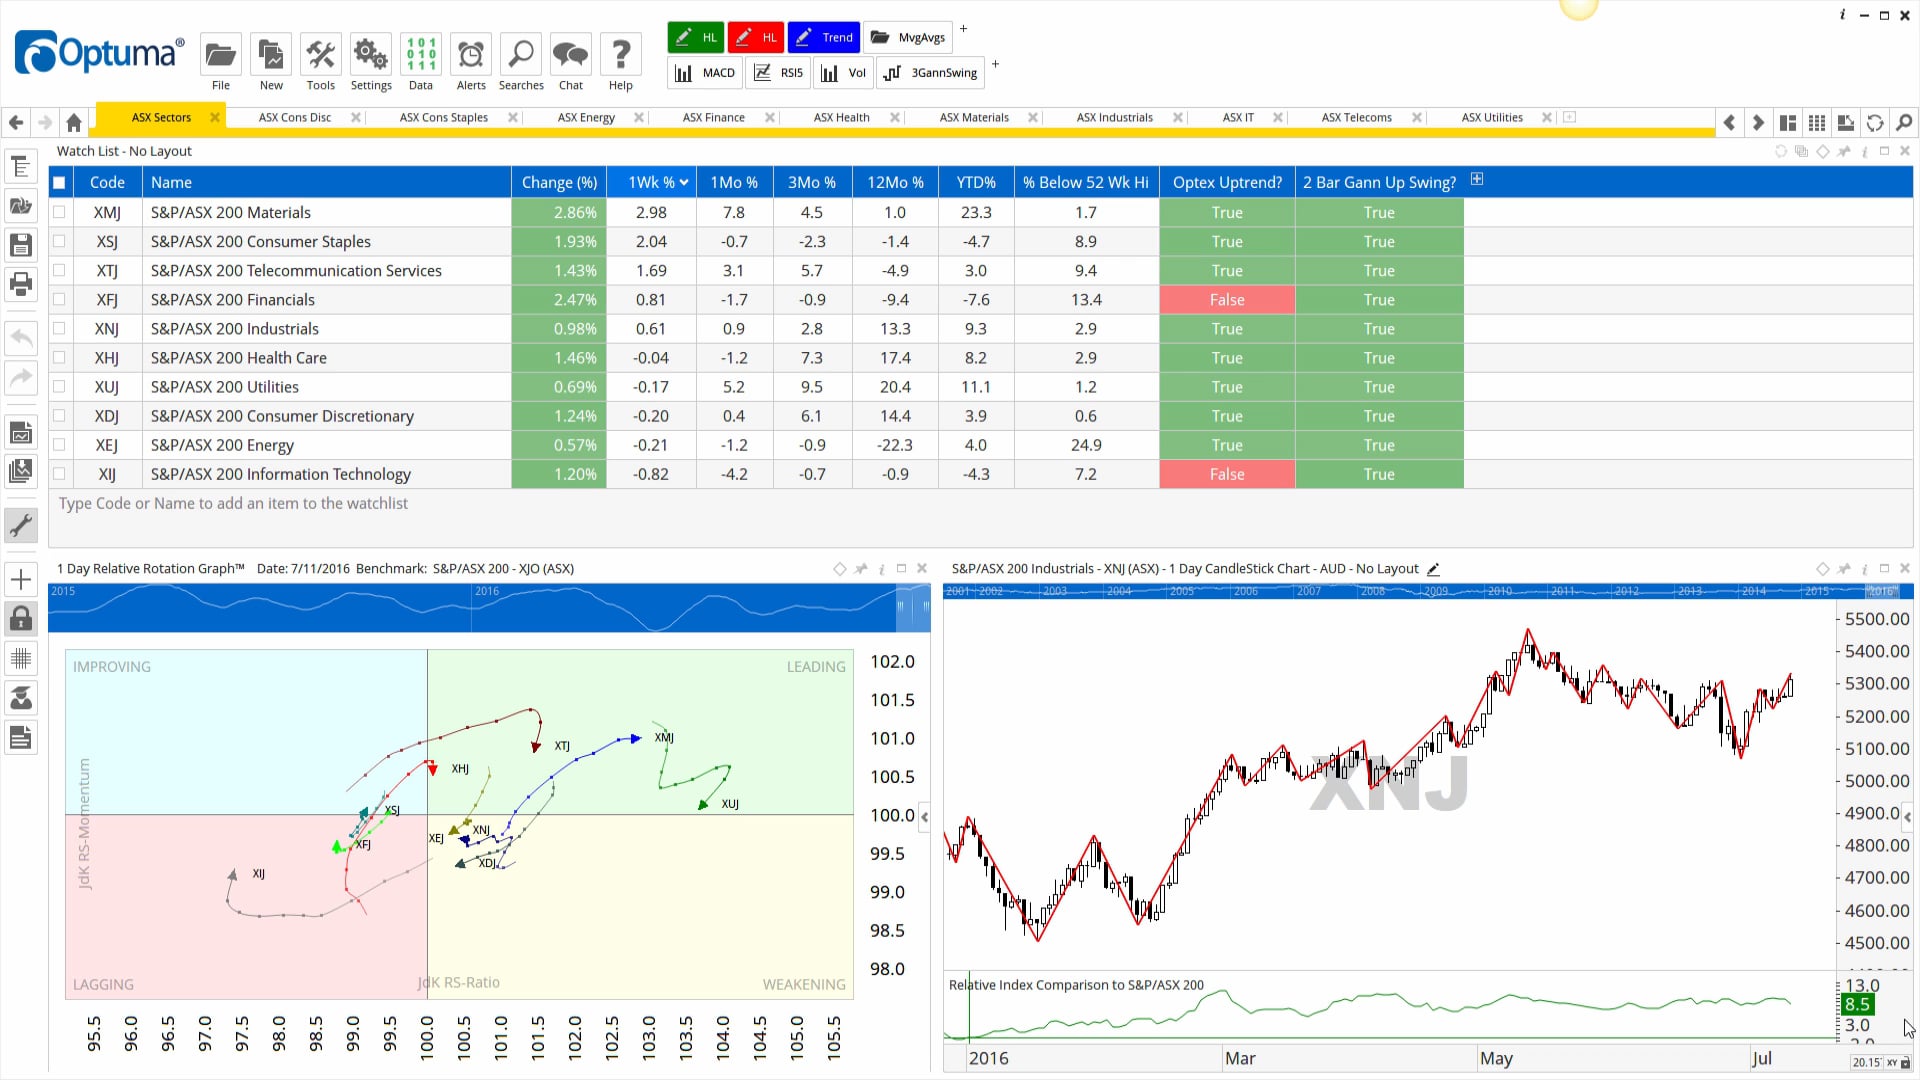Screen dimensions: 1920x1080
Task: Add a new page tab
Action: [x=1569, y=117]
